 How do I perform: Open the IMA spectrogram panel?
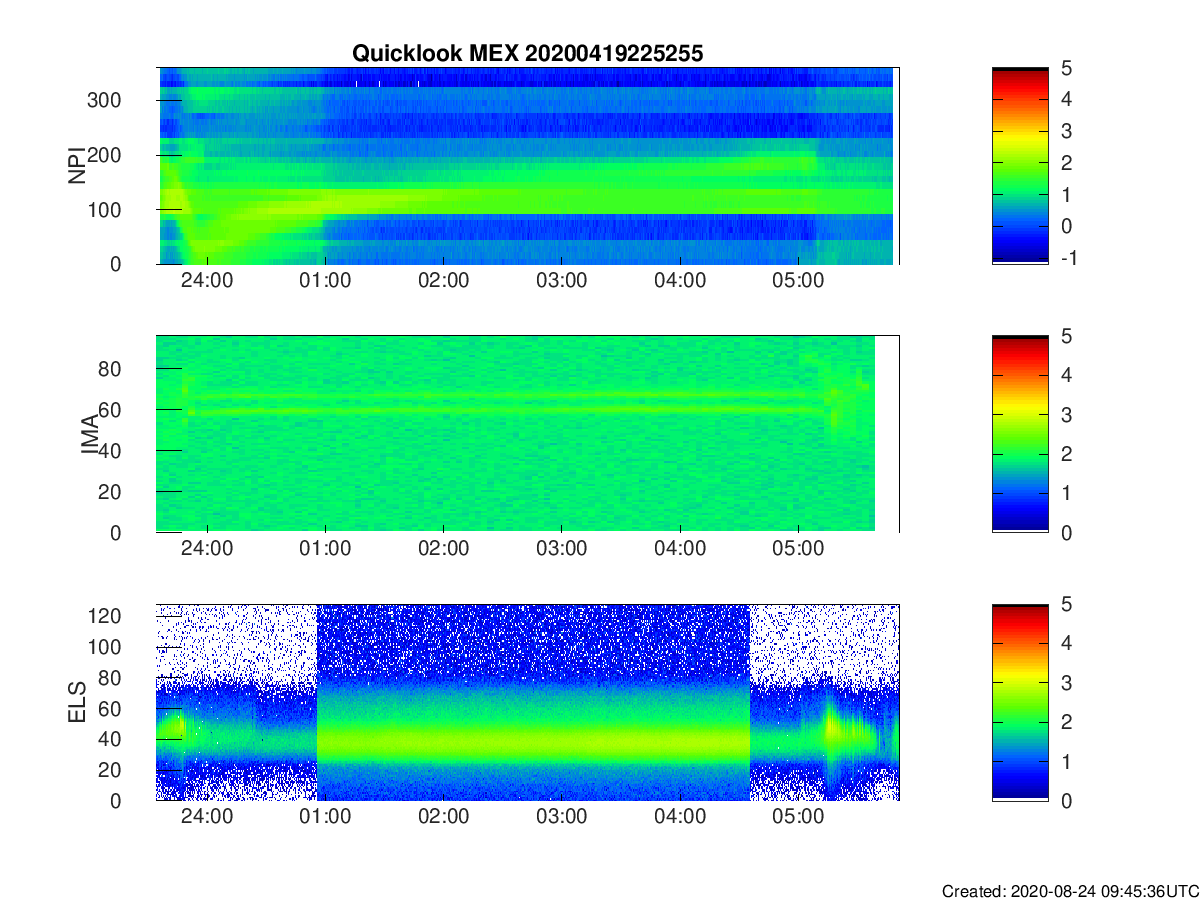tap(527, 434)
